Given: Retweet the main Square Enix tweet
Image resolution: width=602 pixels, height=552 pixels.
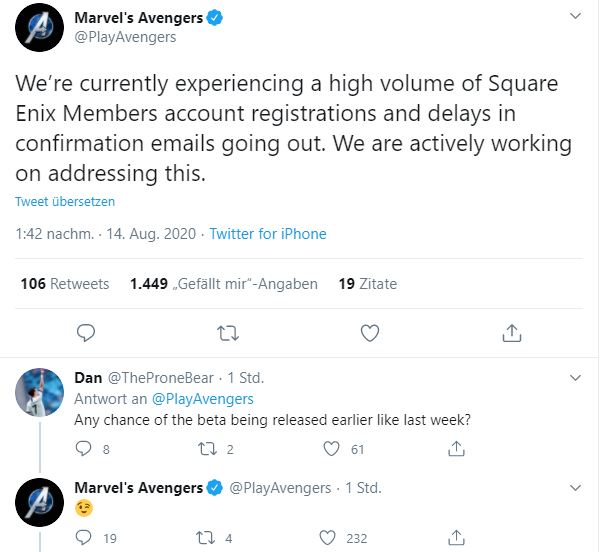Looking at the screenshot, I should click(229, 332).
